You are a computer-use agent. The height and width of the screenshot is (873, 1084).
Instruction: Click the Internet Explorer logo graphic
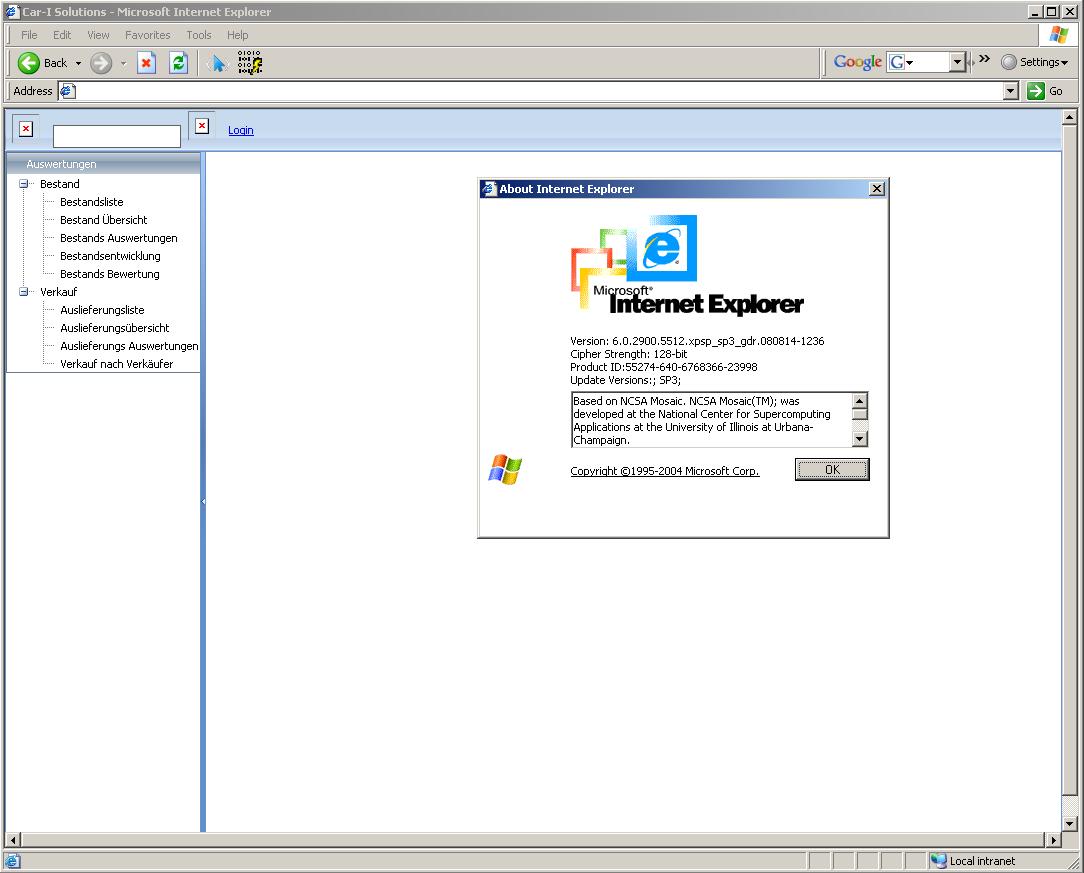tap(686, 265)
